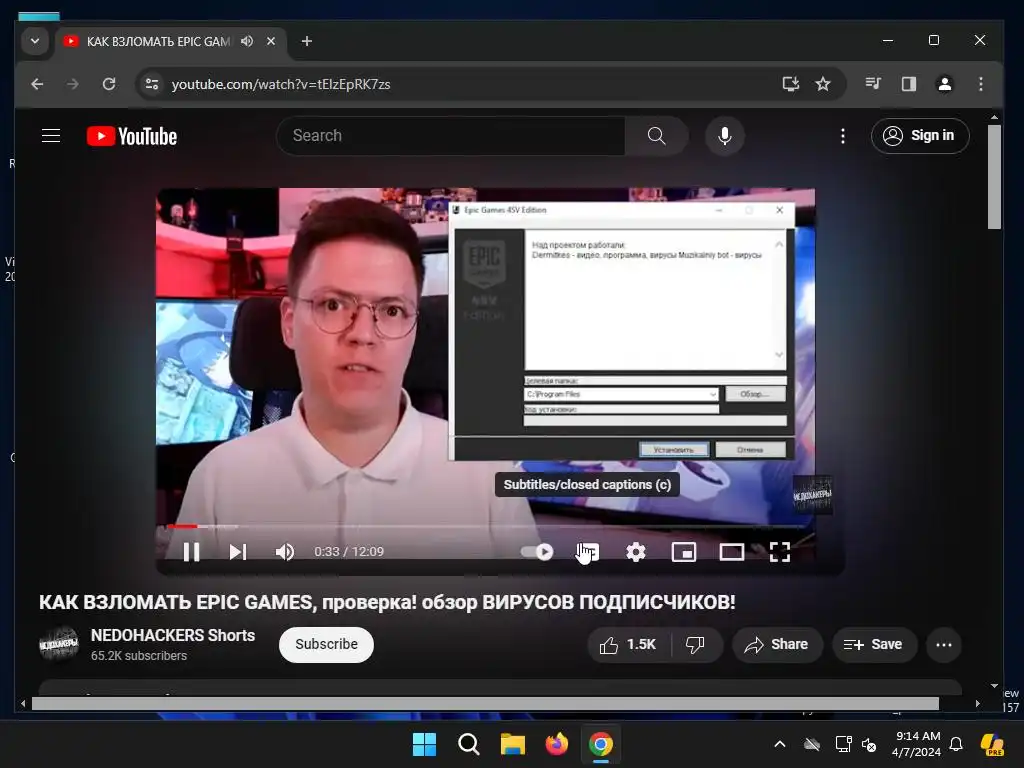This screenshot has width=1024, height=768.
Task: Like the video with 1.5K likes
Action: [628, 645]
